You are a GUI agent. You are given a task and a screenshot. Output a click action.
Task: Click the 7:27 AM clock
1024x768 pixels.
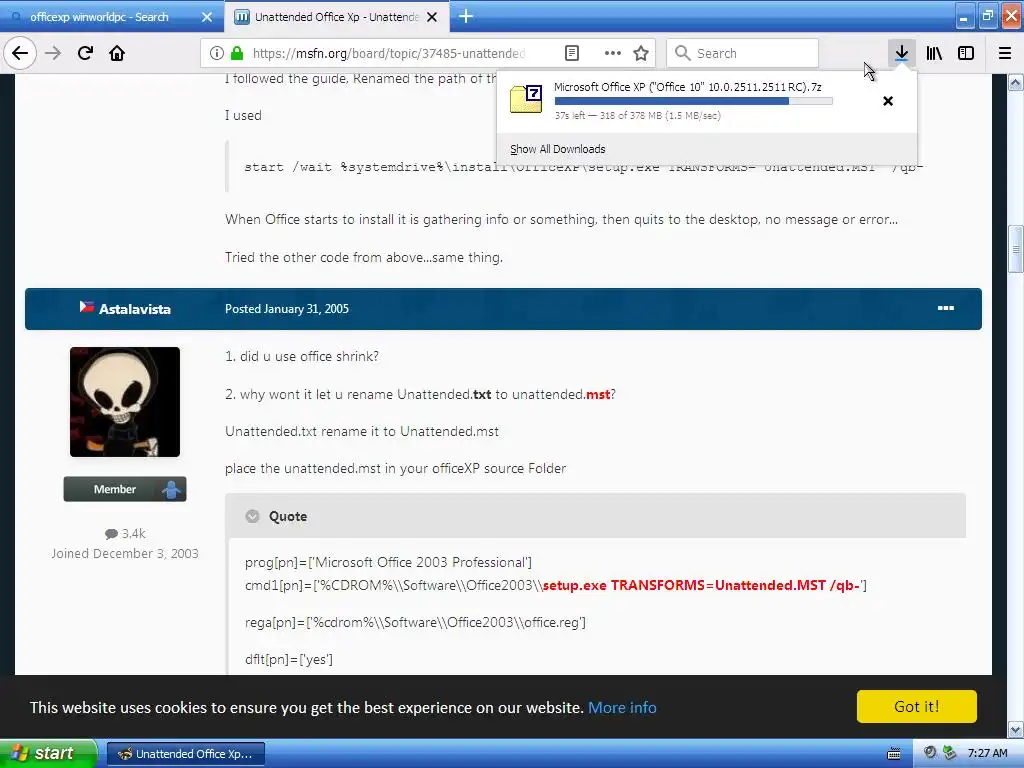pyautogui.click(x=987, y=753)
